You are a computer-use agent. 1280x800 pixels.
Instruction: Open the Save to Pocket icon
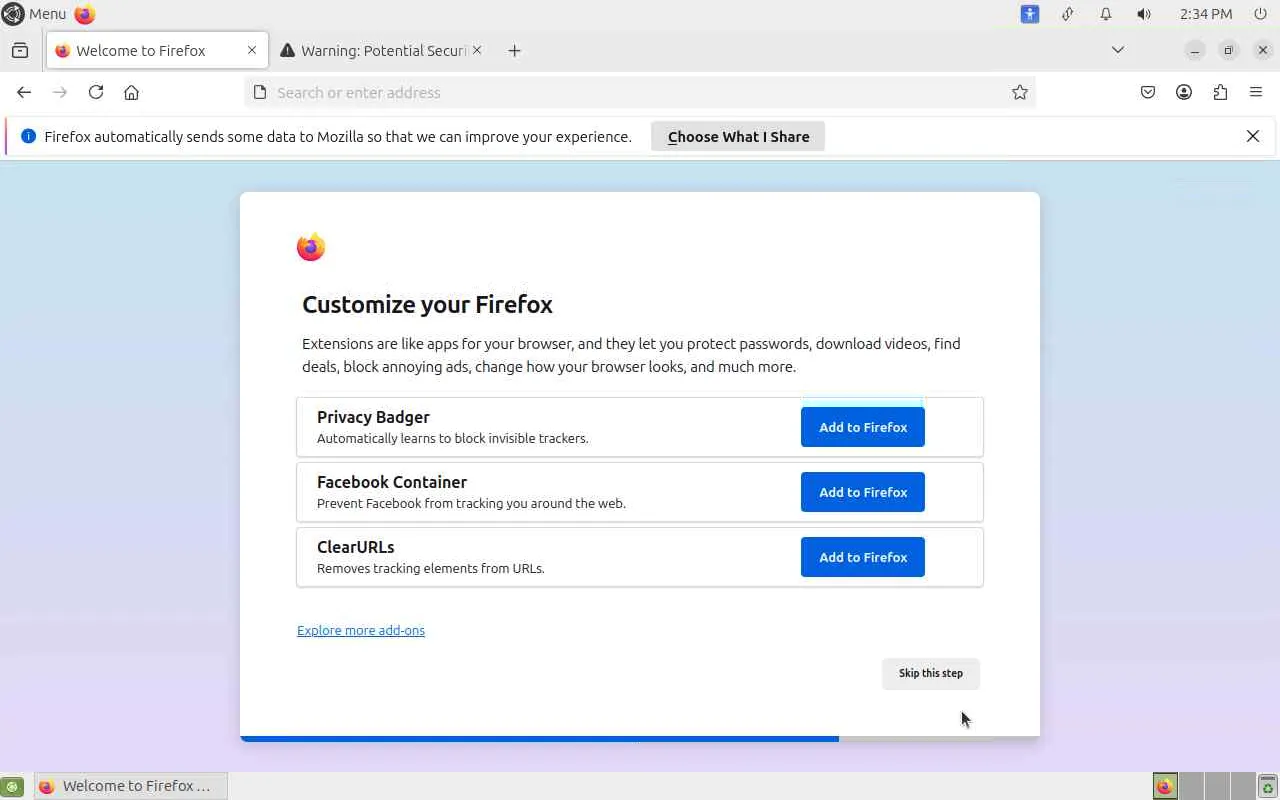[x=1148, y=92]
